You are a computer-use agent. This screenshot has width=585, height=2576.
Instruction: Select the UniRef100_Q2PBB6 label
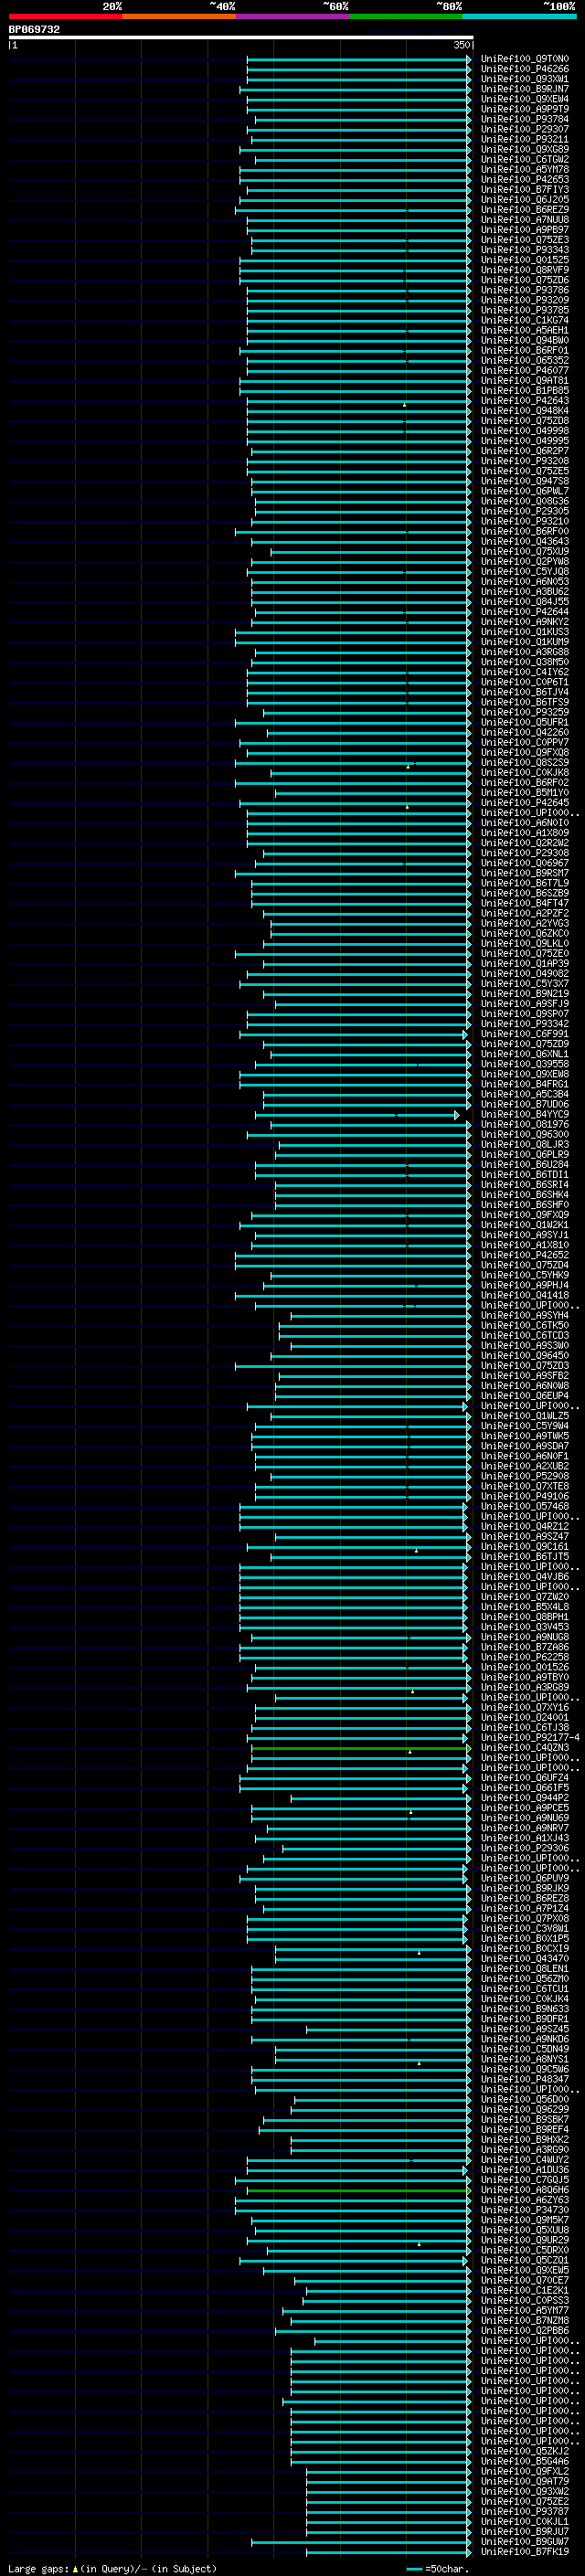(524, 2330)
